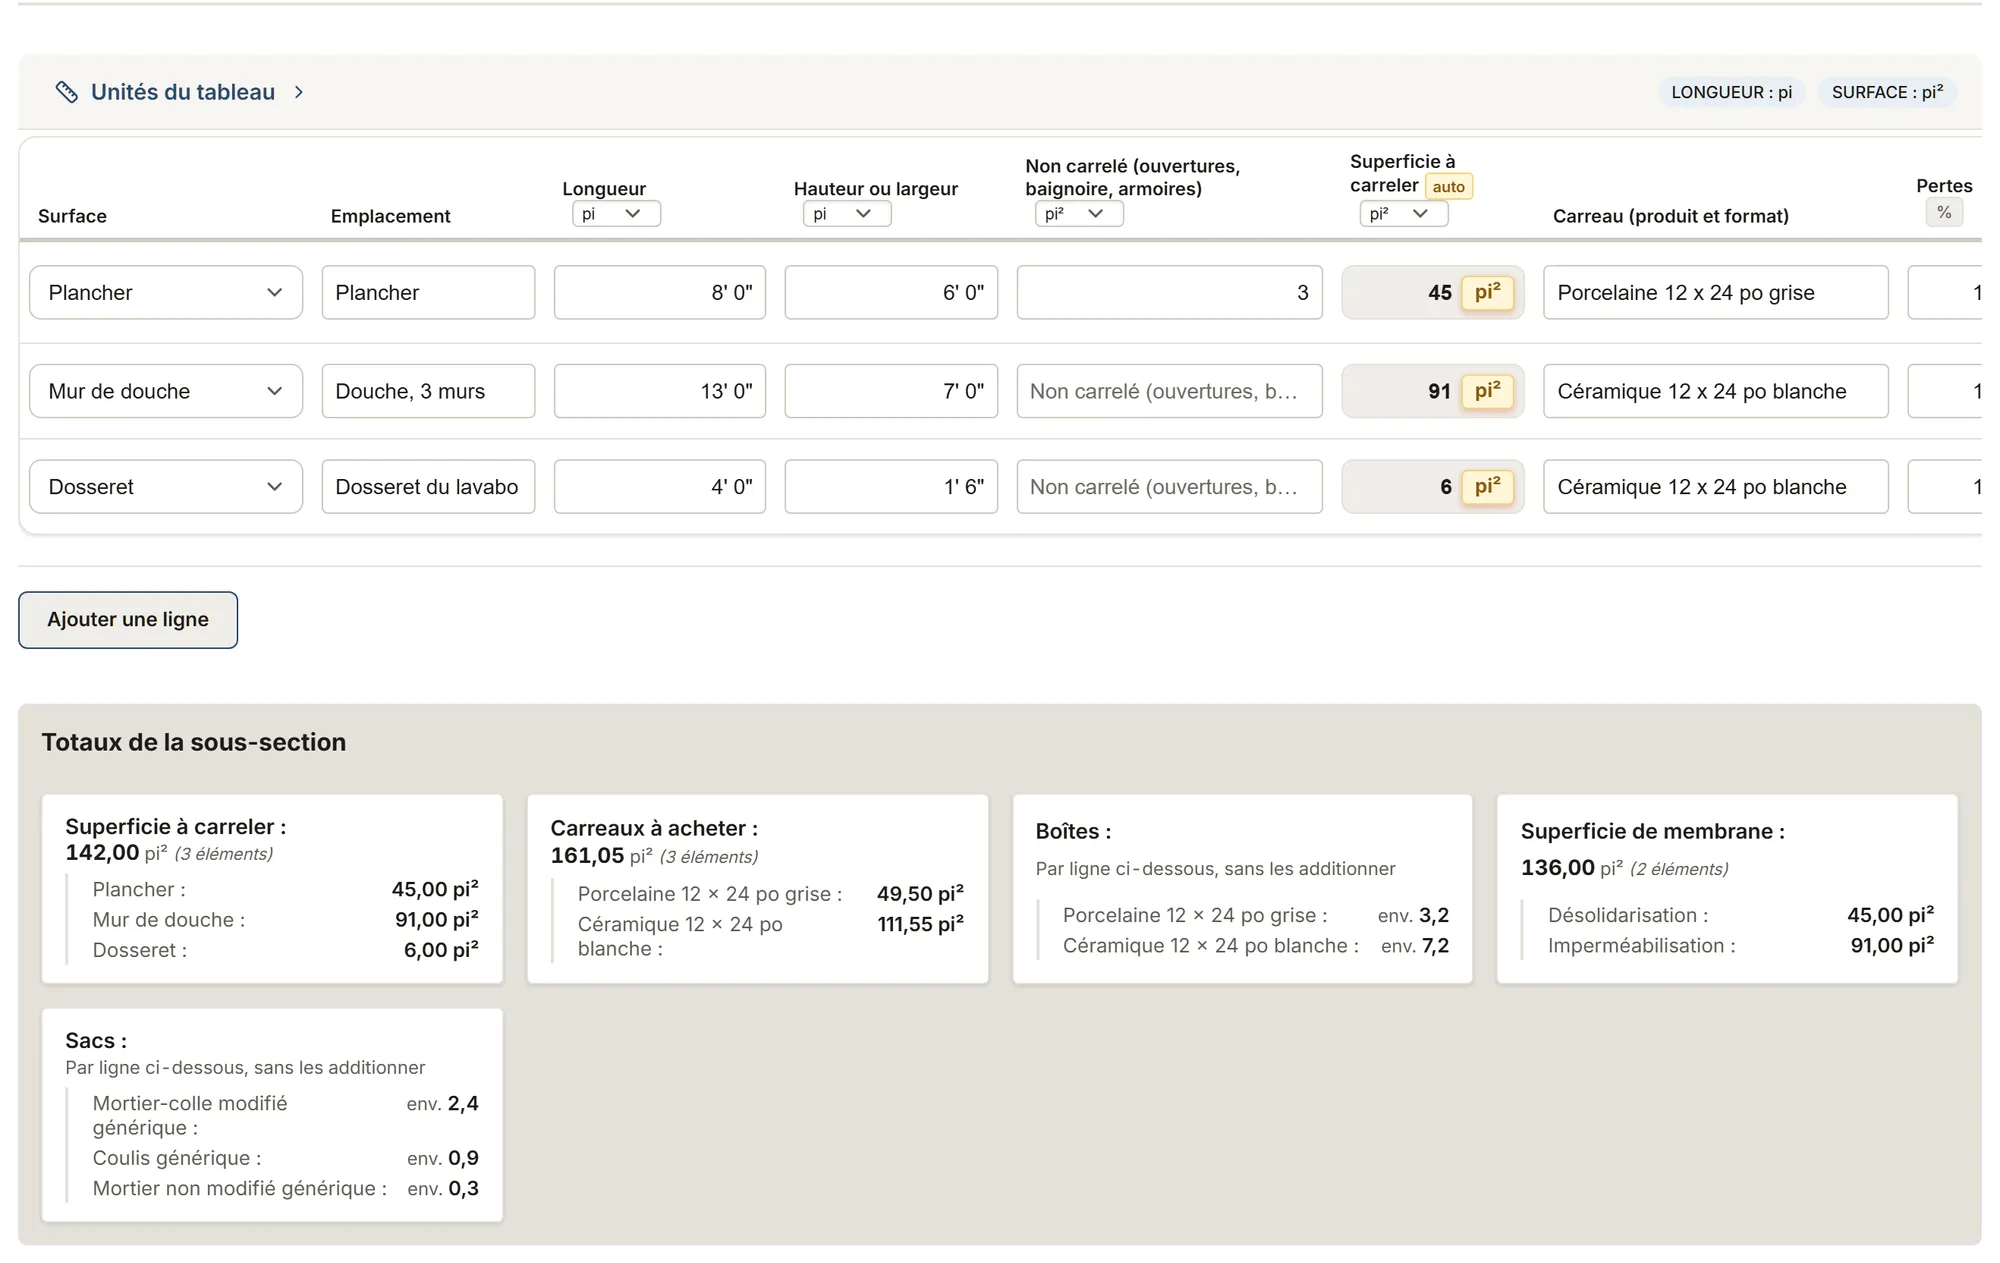This screenshot has width=2000, height=1263.
Task: Edit the Mur de douche row carreau field
Action: pyautogui.click(x=1716, y=391)
